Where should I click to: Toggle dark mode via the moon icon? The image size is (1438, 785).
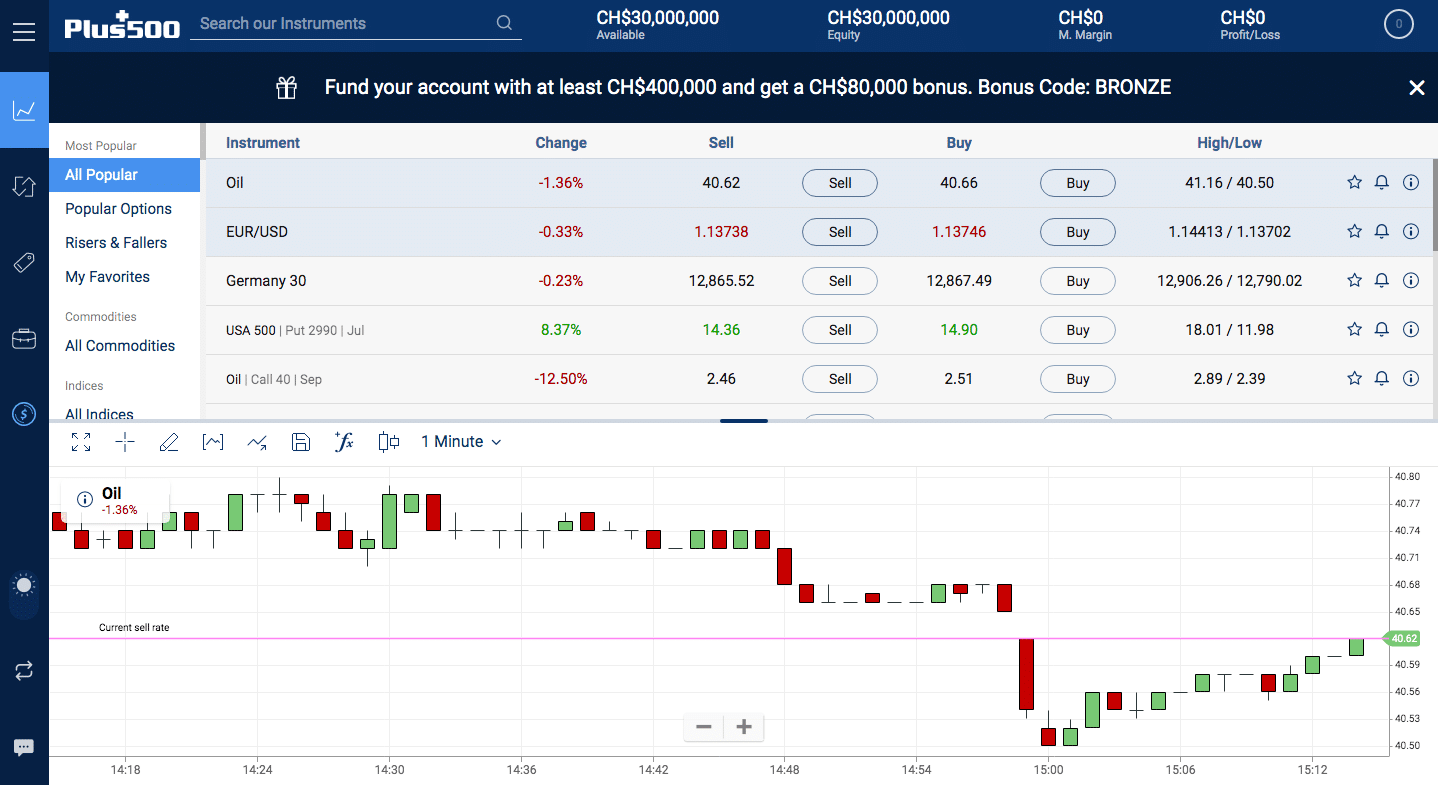(x=24, y=585)
